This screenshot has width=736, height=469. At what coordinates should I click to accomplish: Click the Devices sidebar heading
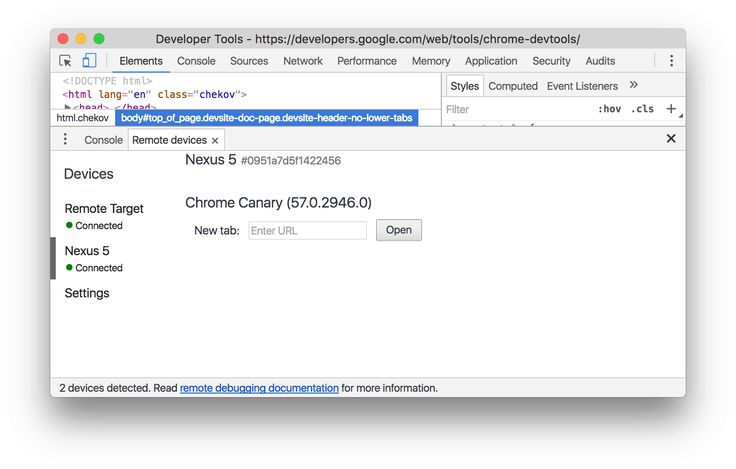click(x=89, y=174)
